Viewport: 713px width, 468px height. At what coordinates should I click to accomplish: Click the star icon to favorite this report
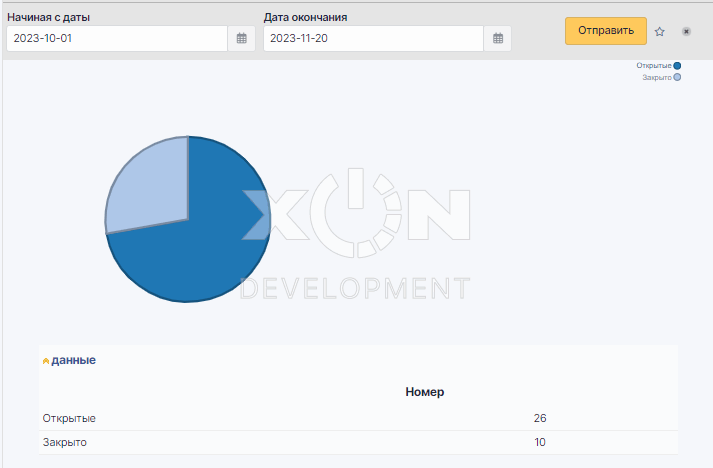pos(660,31)
